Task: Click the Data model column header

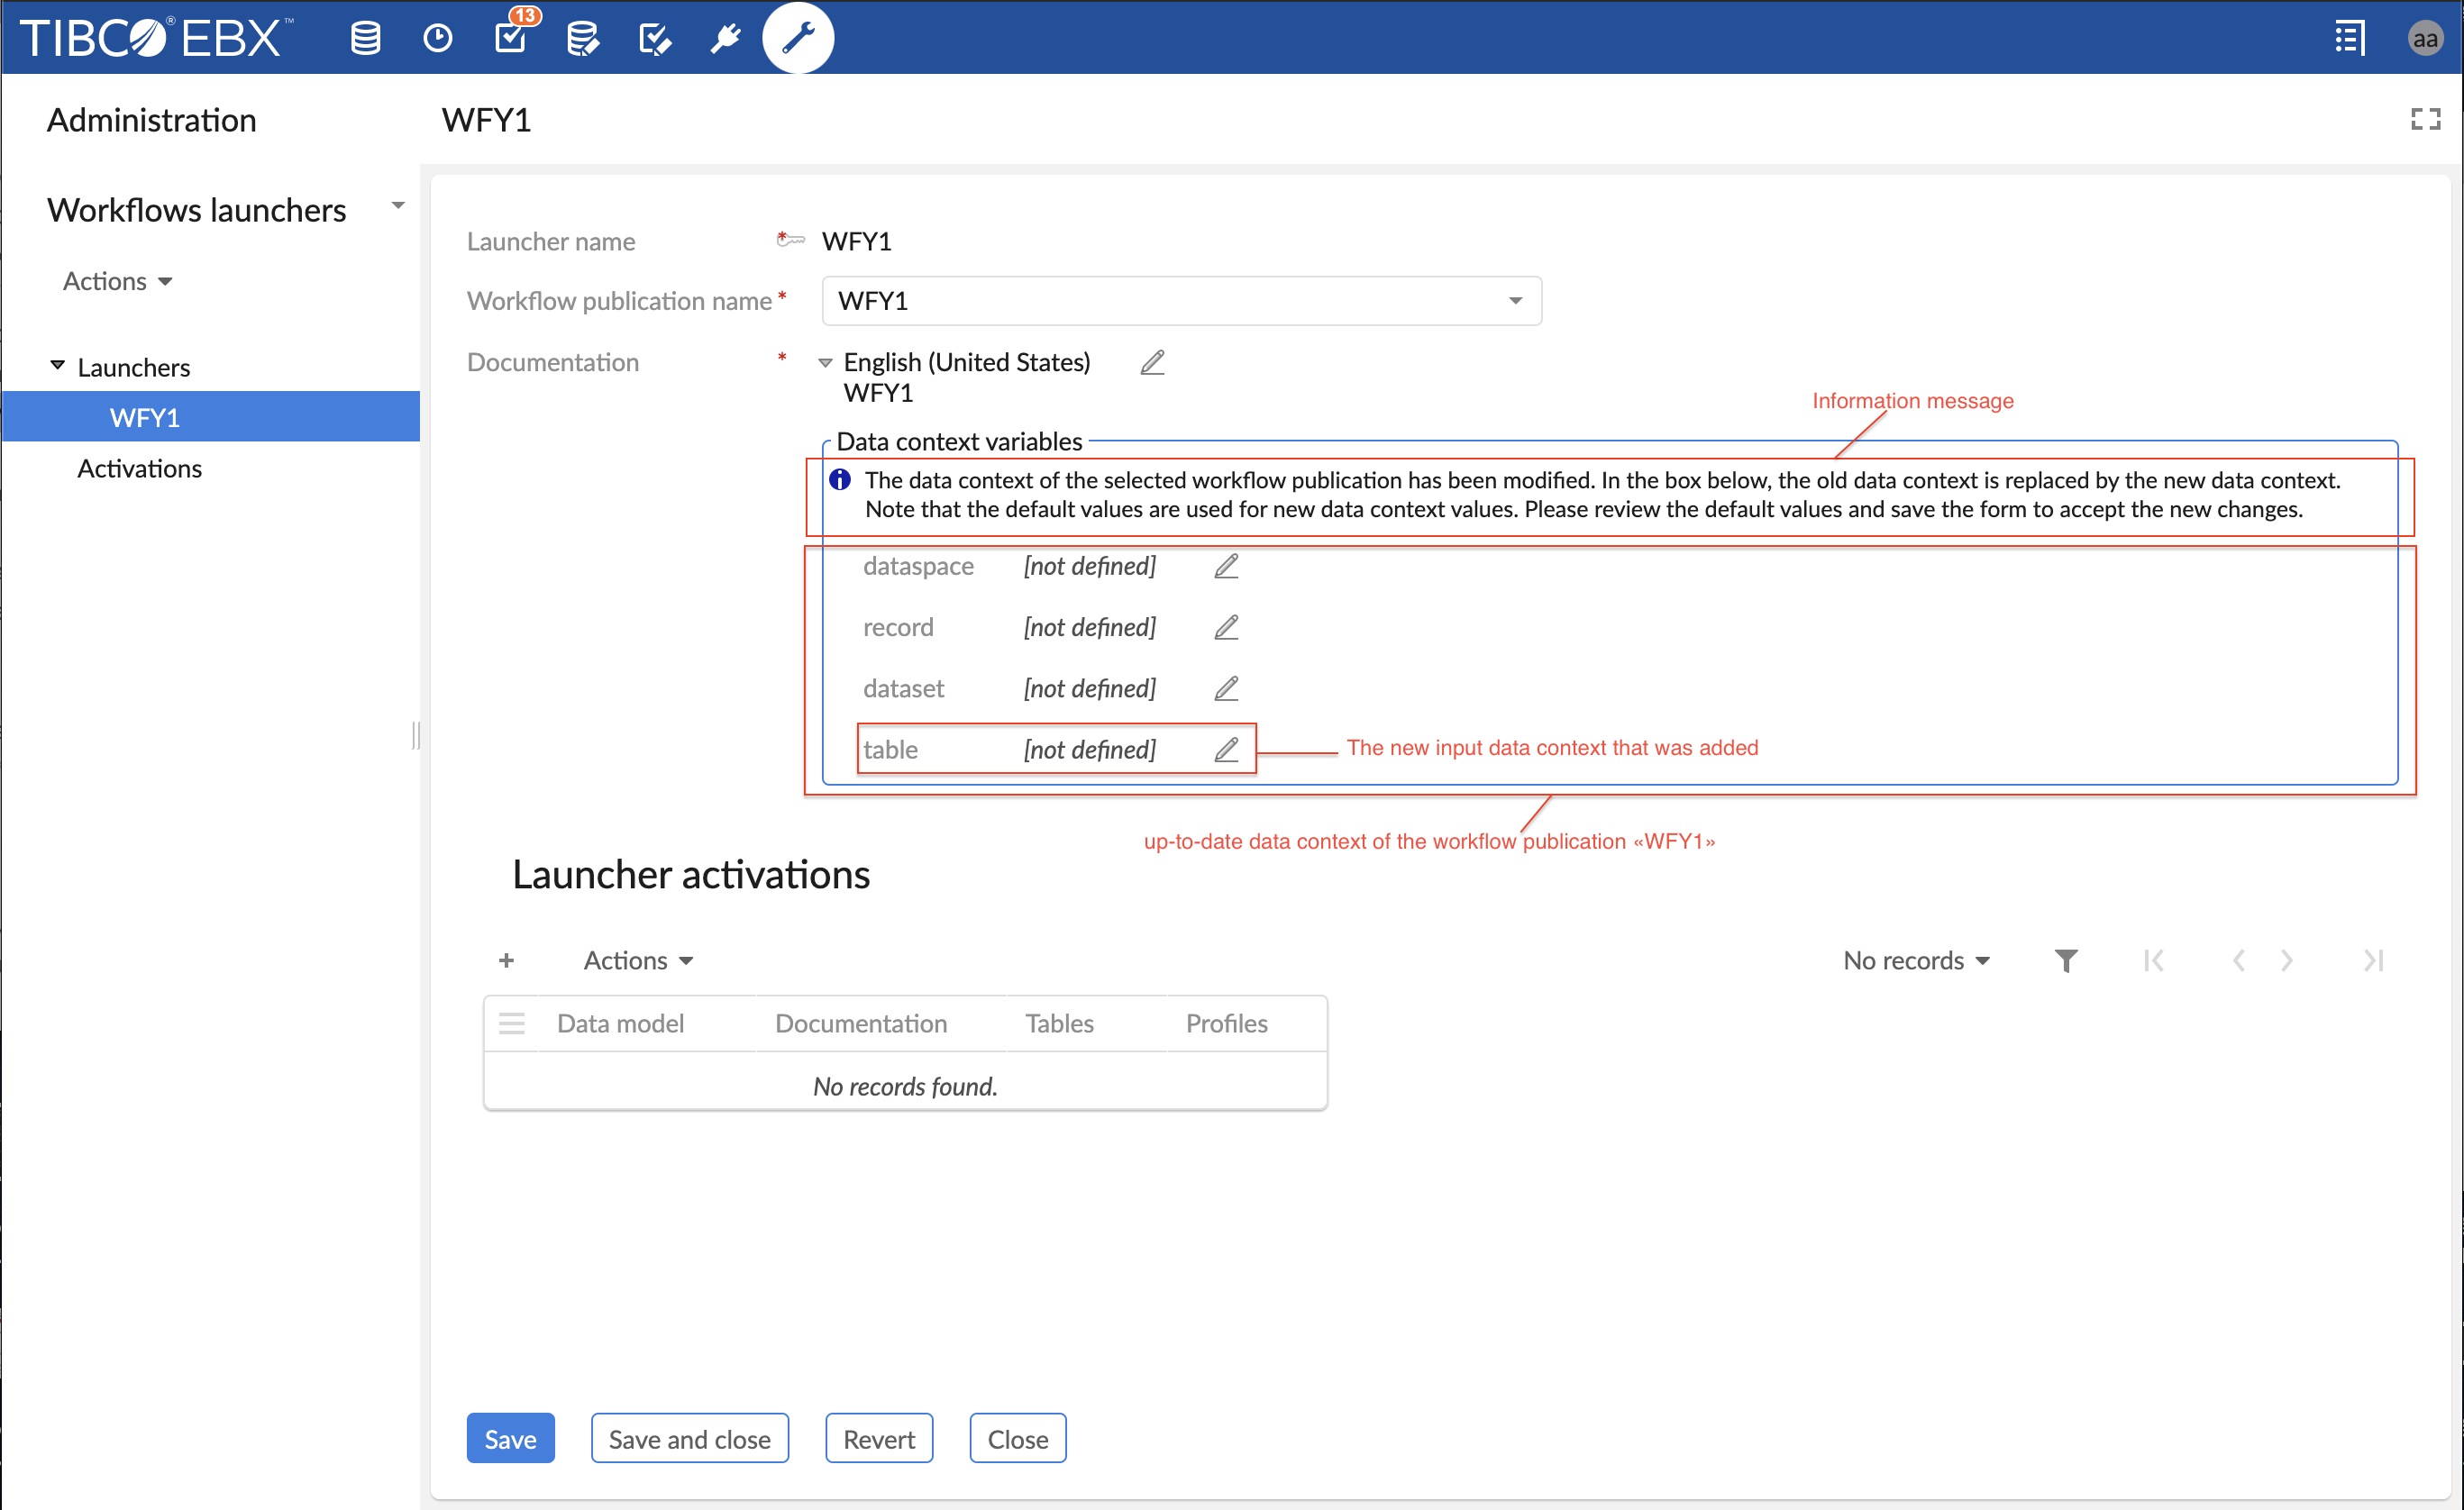Action: click(x=620, y=1023)
